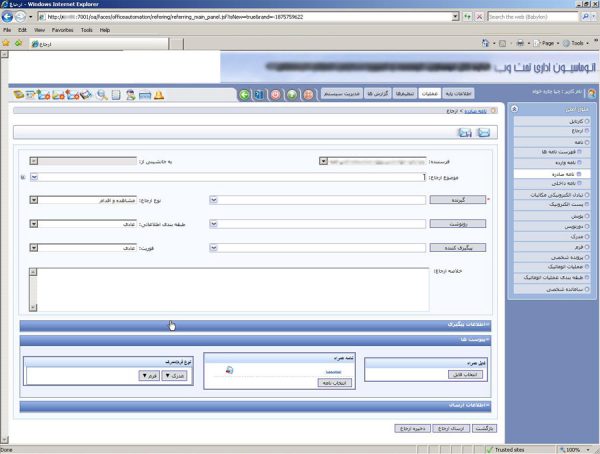
Task: Click the گیرنده recipient button
Action: [x=458, y=200]
